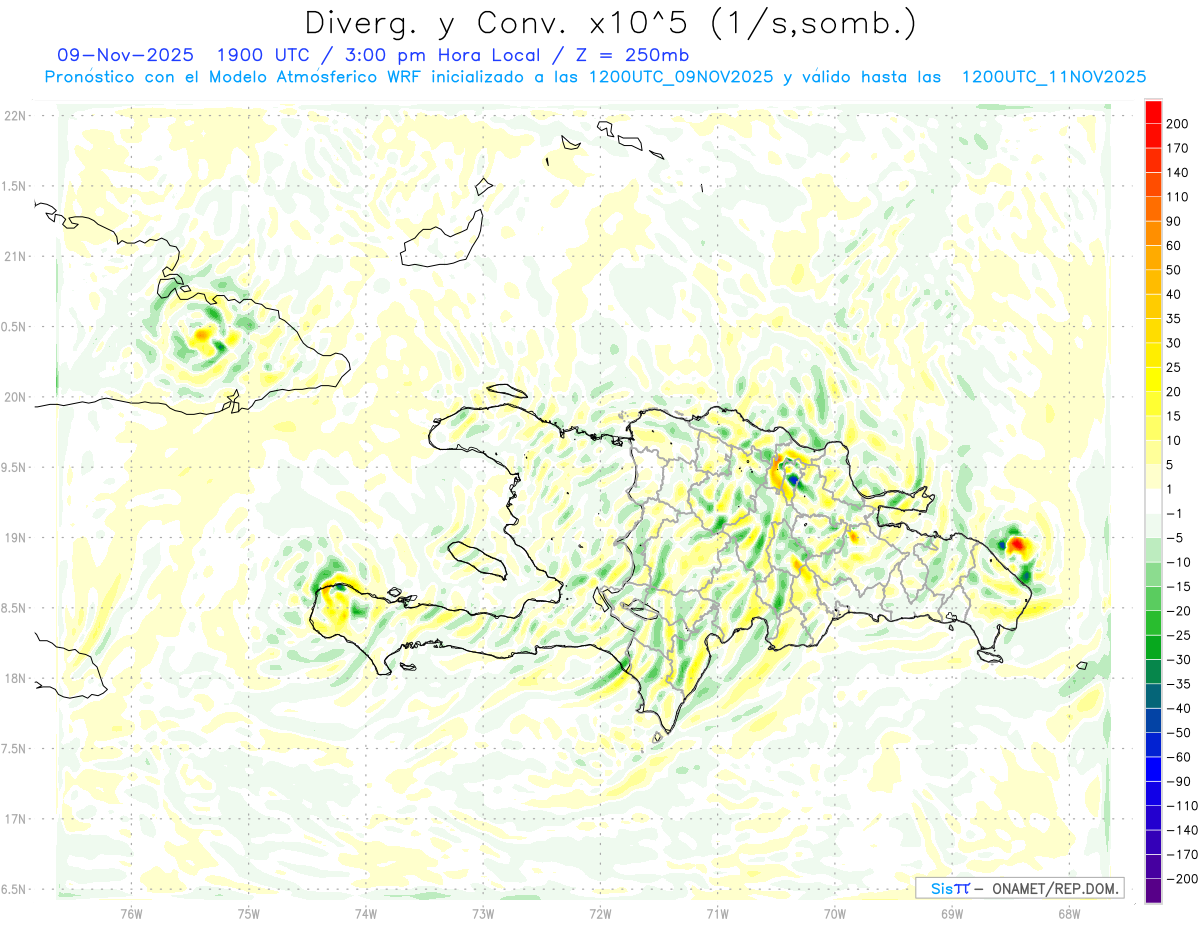Click the '-50' legend value

[x=1177, y=732]
